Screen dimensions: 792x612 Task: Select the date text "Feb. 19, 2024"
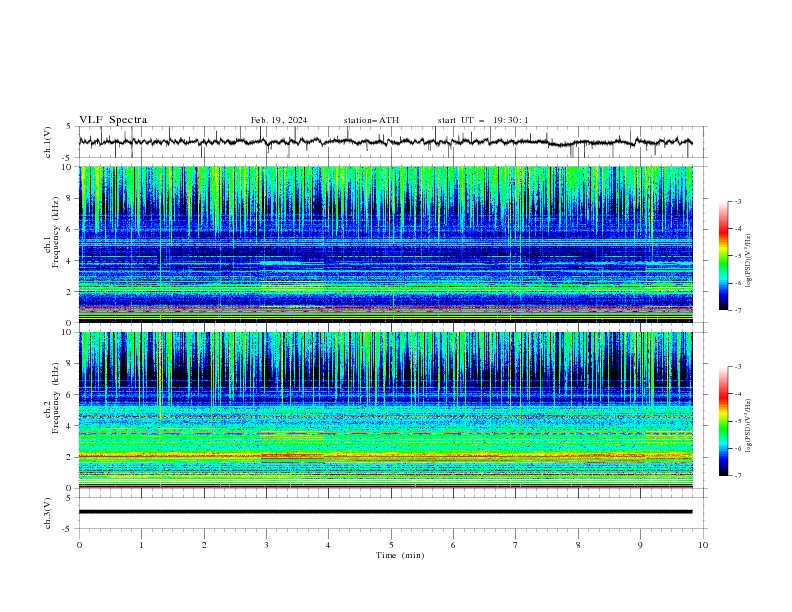point(279,120)
